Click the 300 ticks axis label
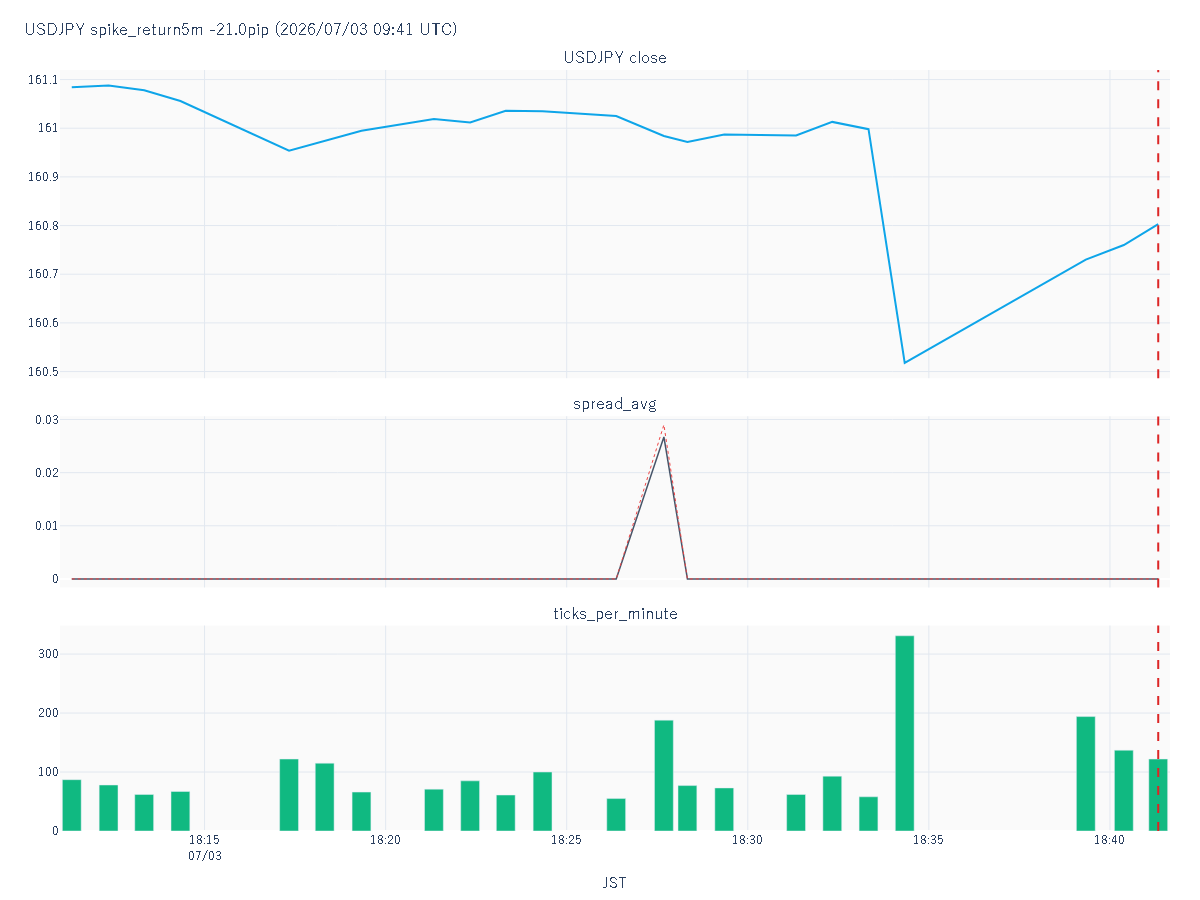The image size is (1200, 900). (46, 654)
